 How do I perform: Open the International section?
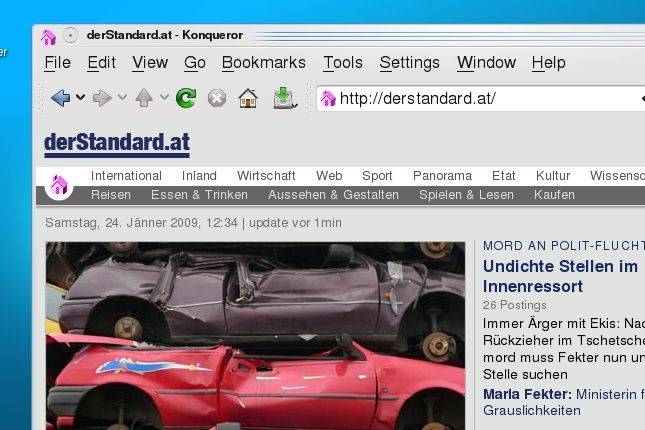pyautogui.click(x=126, y=176)
